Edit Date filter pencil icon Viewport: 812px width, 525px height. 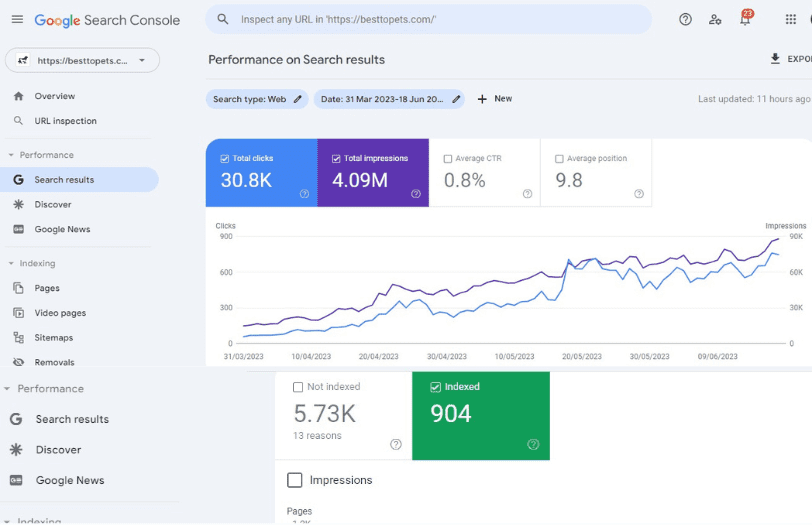coord(456,99)
